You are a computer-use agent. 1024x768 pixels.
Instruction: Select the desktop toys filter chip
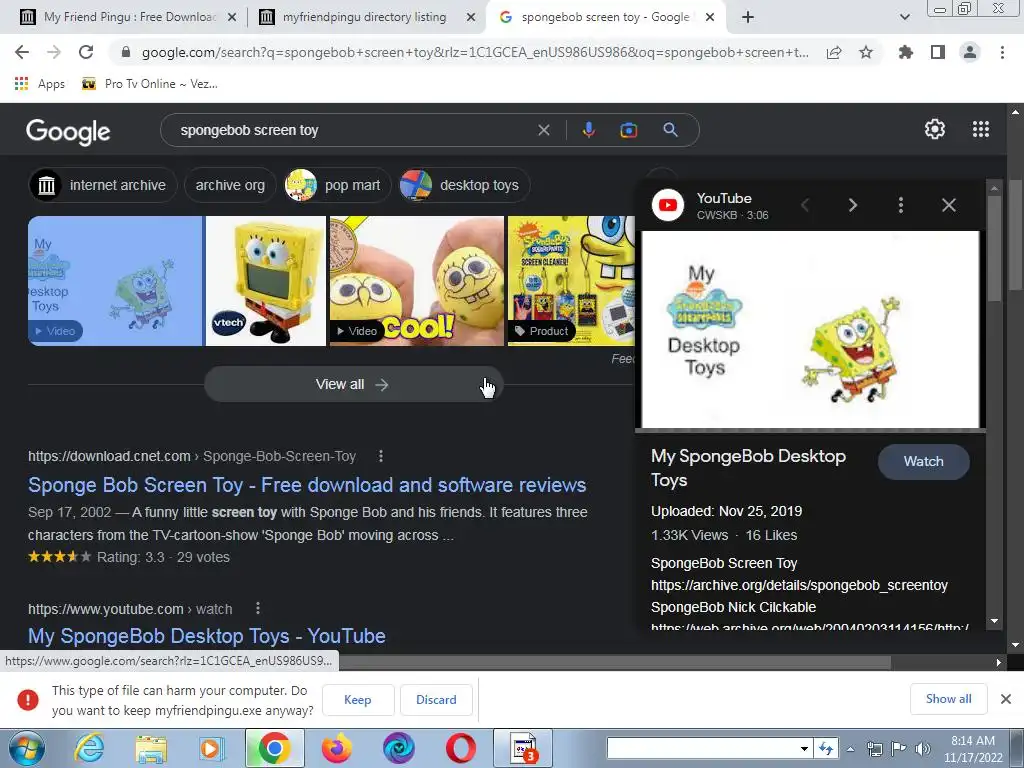click(x=464, y=185)
